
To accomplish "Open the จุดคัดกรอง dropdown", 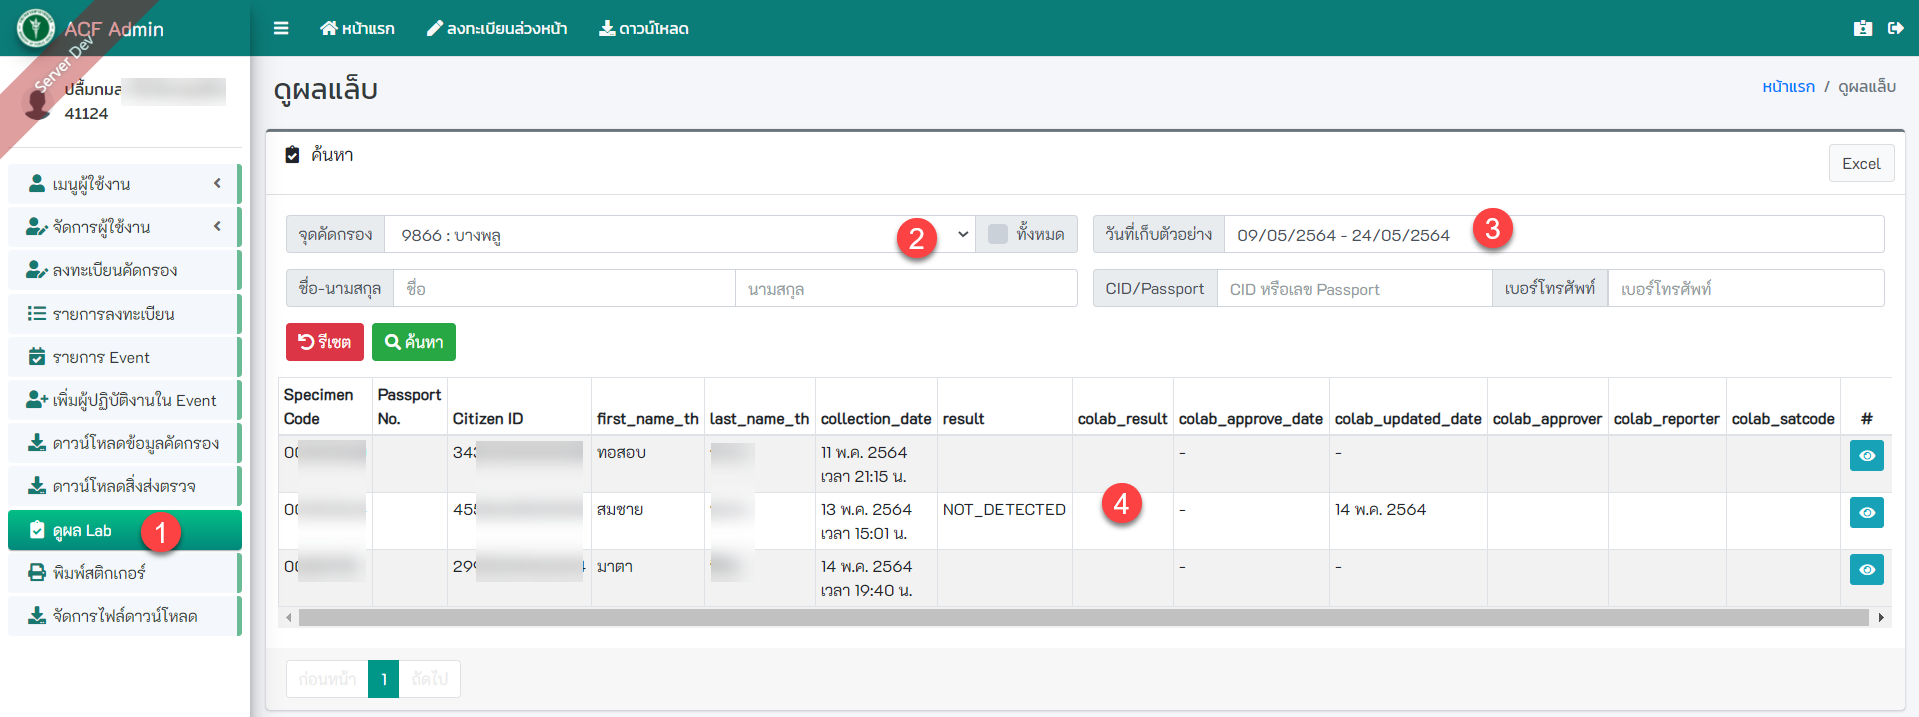I will (x=680, y=234).
